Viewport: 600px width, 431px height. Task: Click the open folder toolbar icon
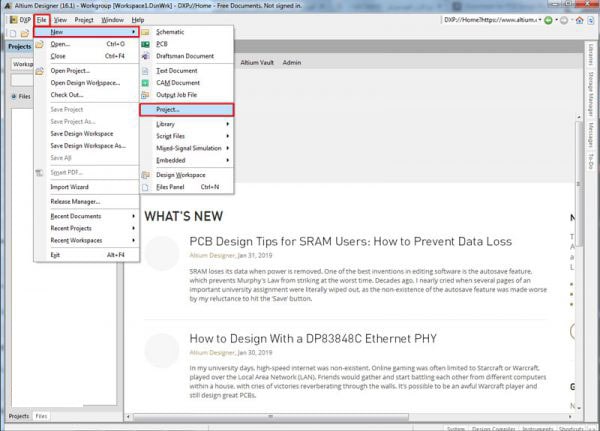click(25, 34)
